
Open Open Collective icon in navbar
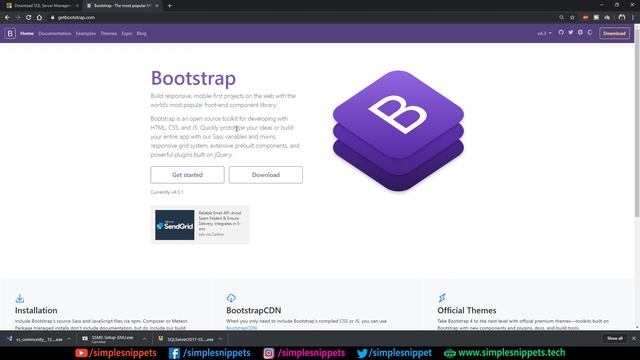pyautogui.click(x=590, y=33)
